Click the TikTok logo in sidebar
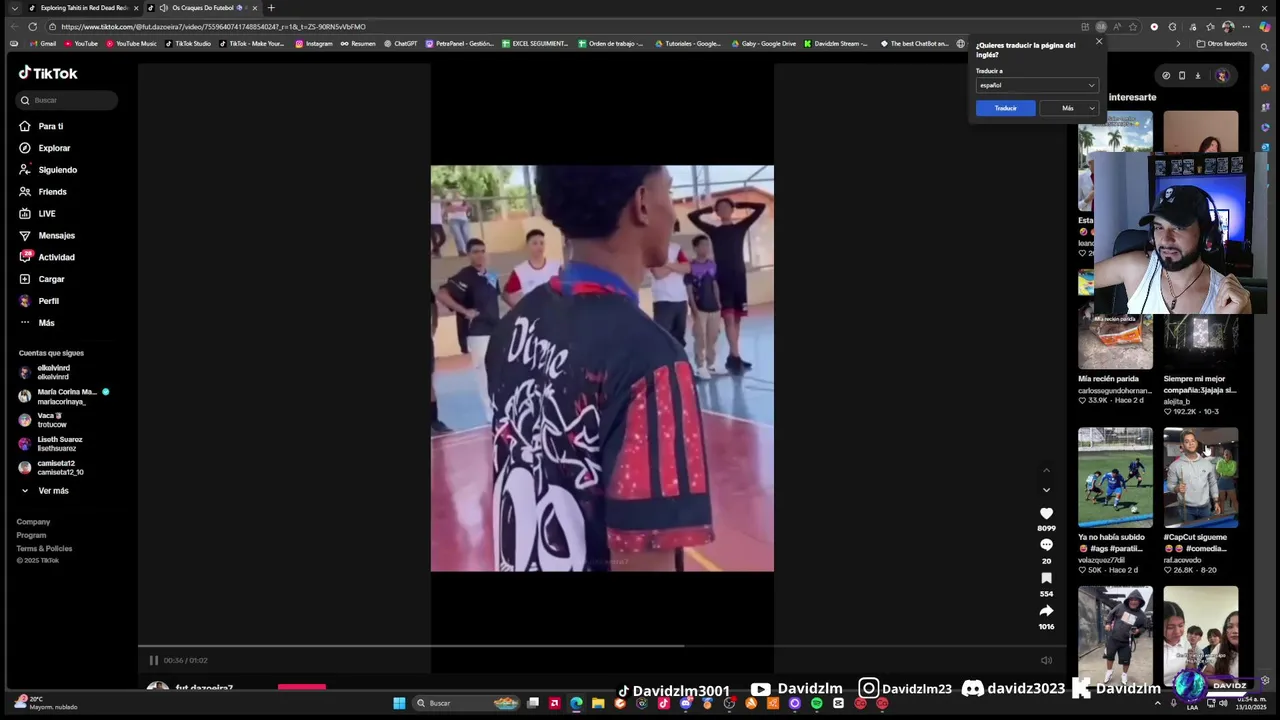The height and width of the screenshot is (720, 1280). pyautogui.click(x=48, y=73)
